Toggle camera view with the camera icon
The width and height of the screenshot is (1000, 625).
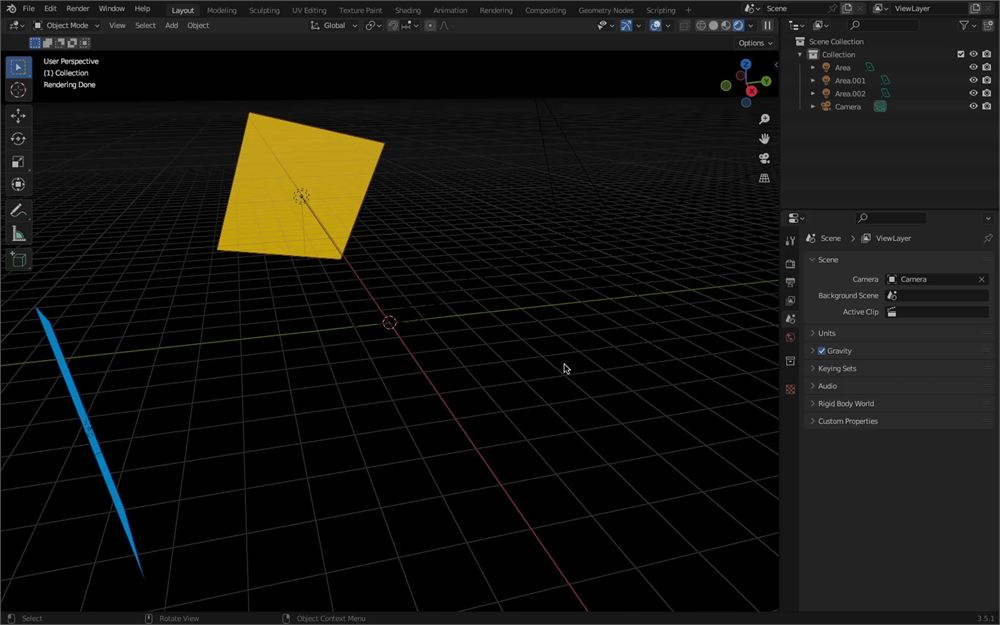tap(764, 158)
